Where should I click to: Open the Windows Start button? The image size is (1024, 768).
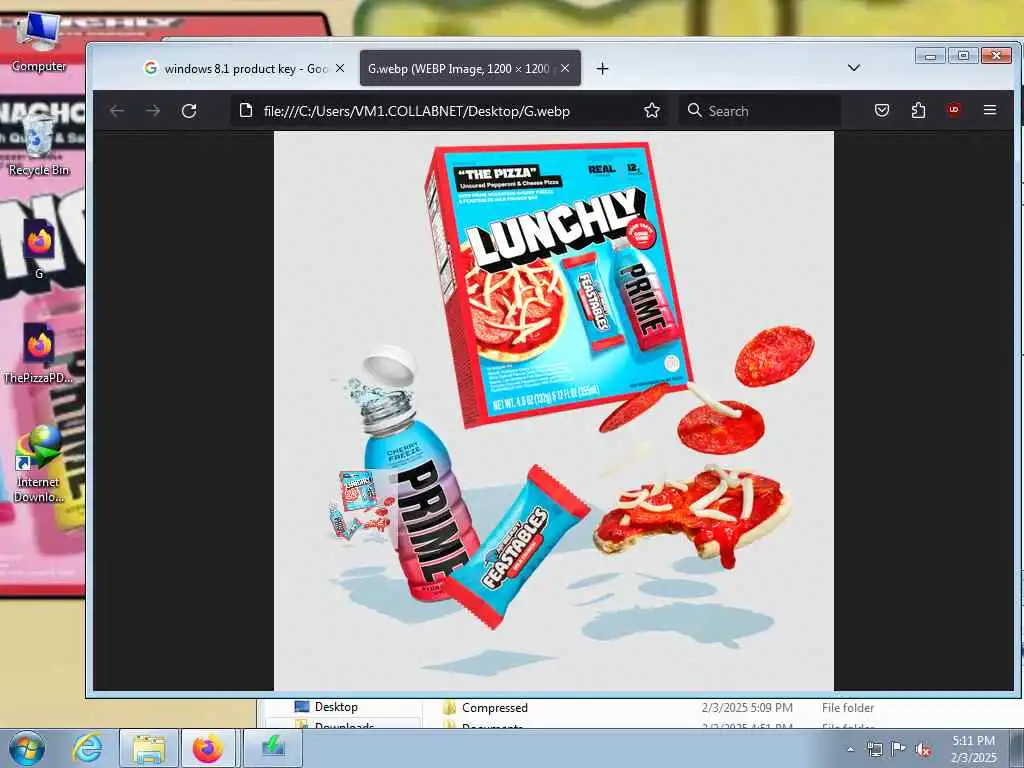27,748
